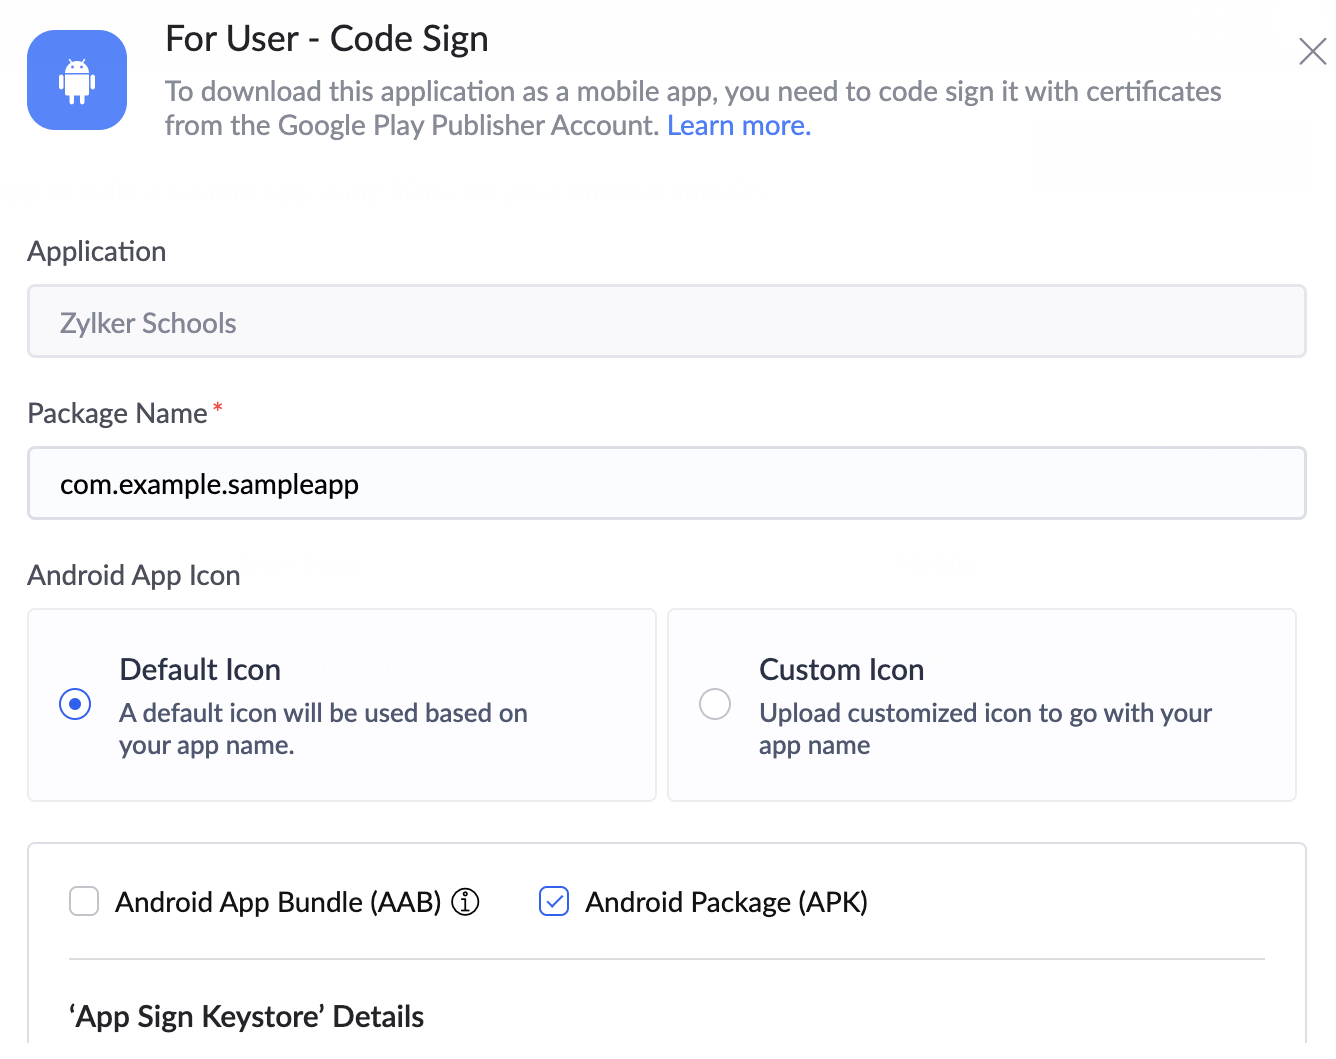Click the Custom Icon card description text
The height and width of the screenshot is (1059, 1336).
click(x=984, y=729)
